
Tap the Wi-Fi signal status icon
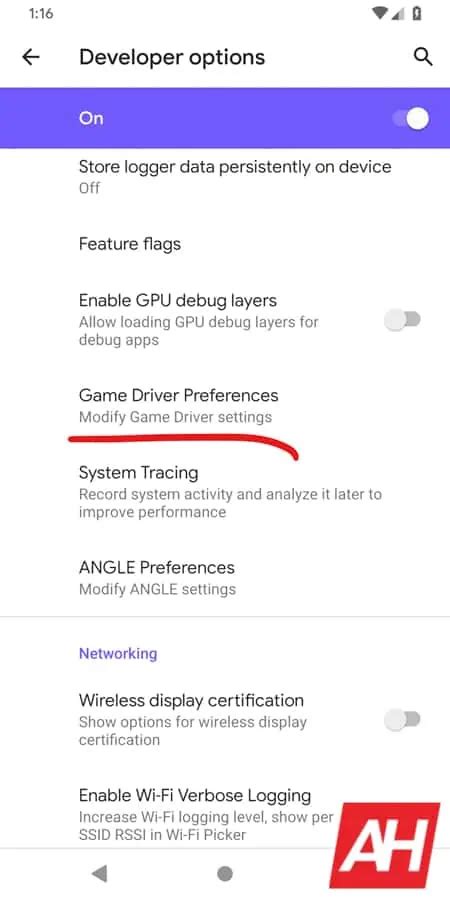pos(379,13)
